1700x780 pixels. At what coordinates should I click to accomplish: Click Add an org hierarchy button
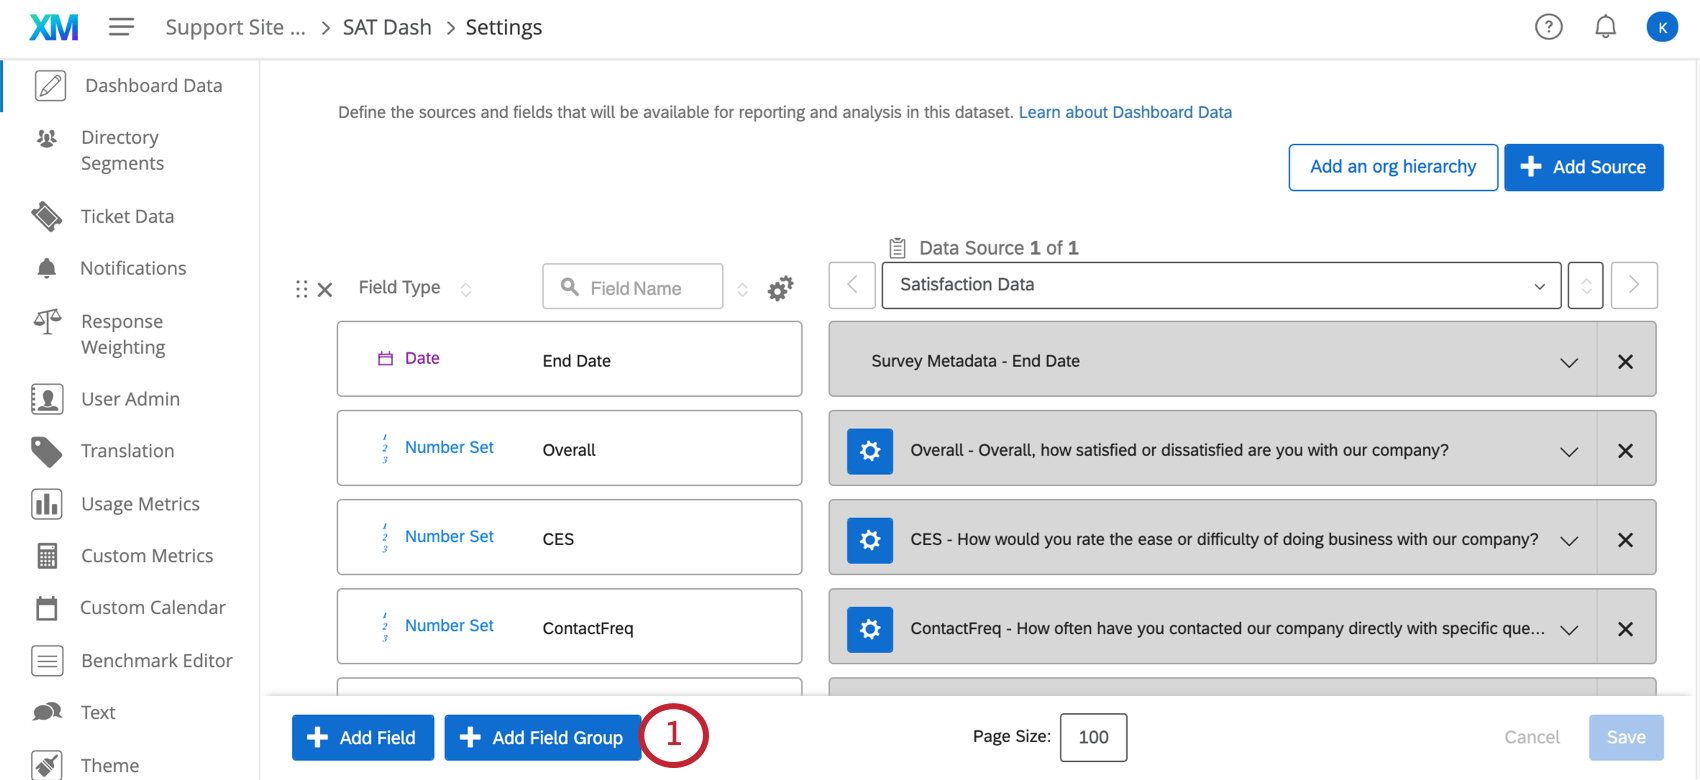coord(1393,167)
